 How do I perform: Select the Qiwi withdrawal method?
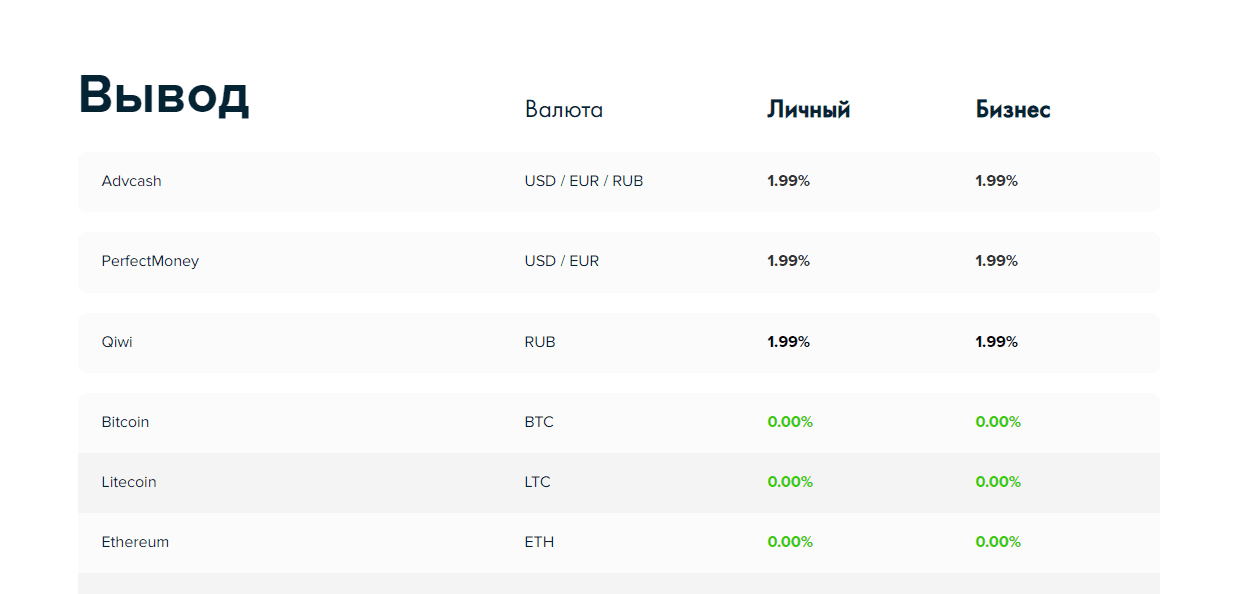pyautogui.click(x=117, y=342)
